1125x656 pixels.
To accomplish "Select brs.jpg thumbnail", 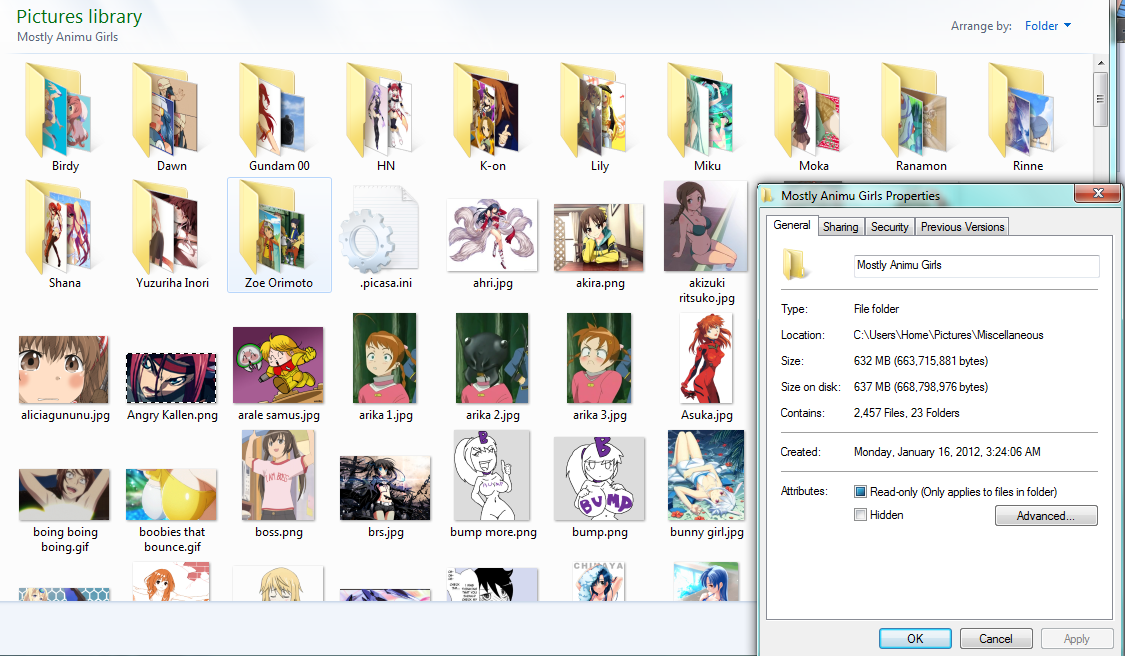I will point(385,487).
